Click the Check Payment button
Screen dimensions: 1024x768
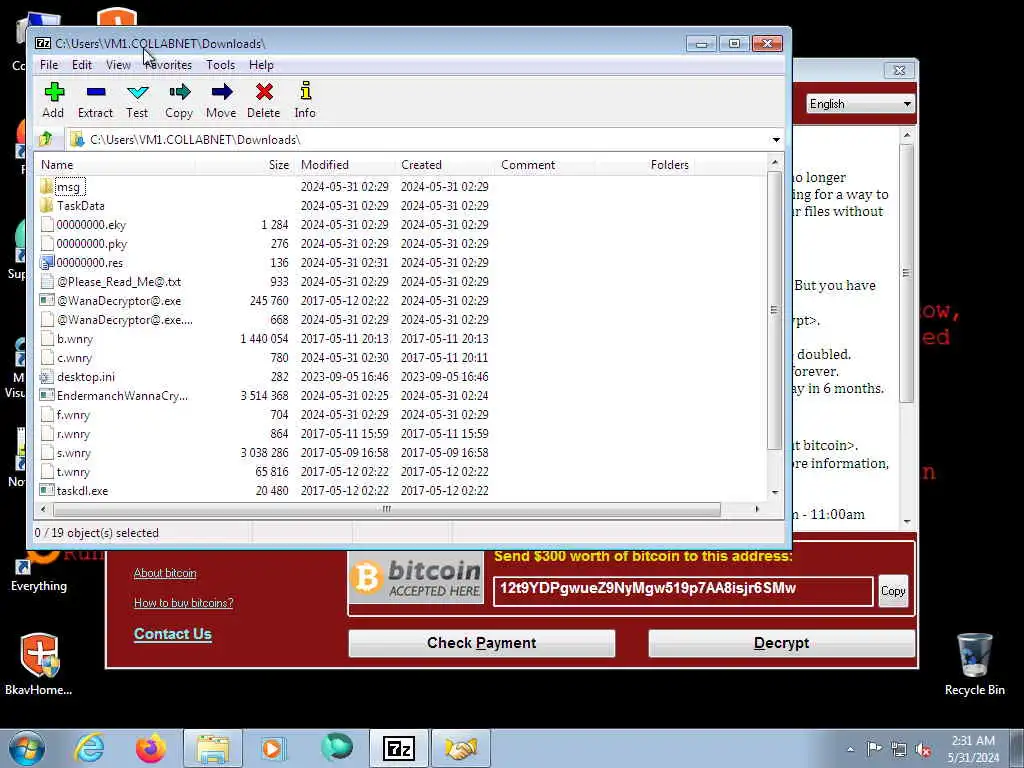(x=482, y=643)
